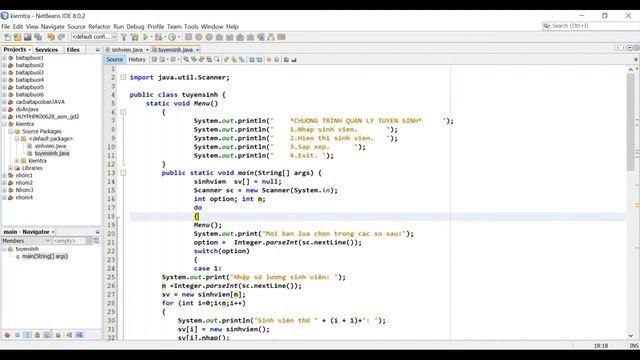Run the project with green play icon
The width and height of the screenshot is (640, 360).
tap(146, 37)
